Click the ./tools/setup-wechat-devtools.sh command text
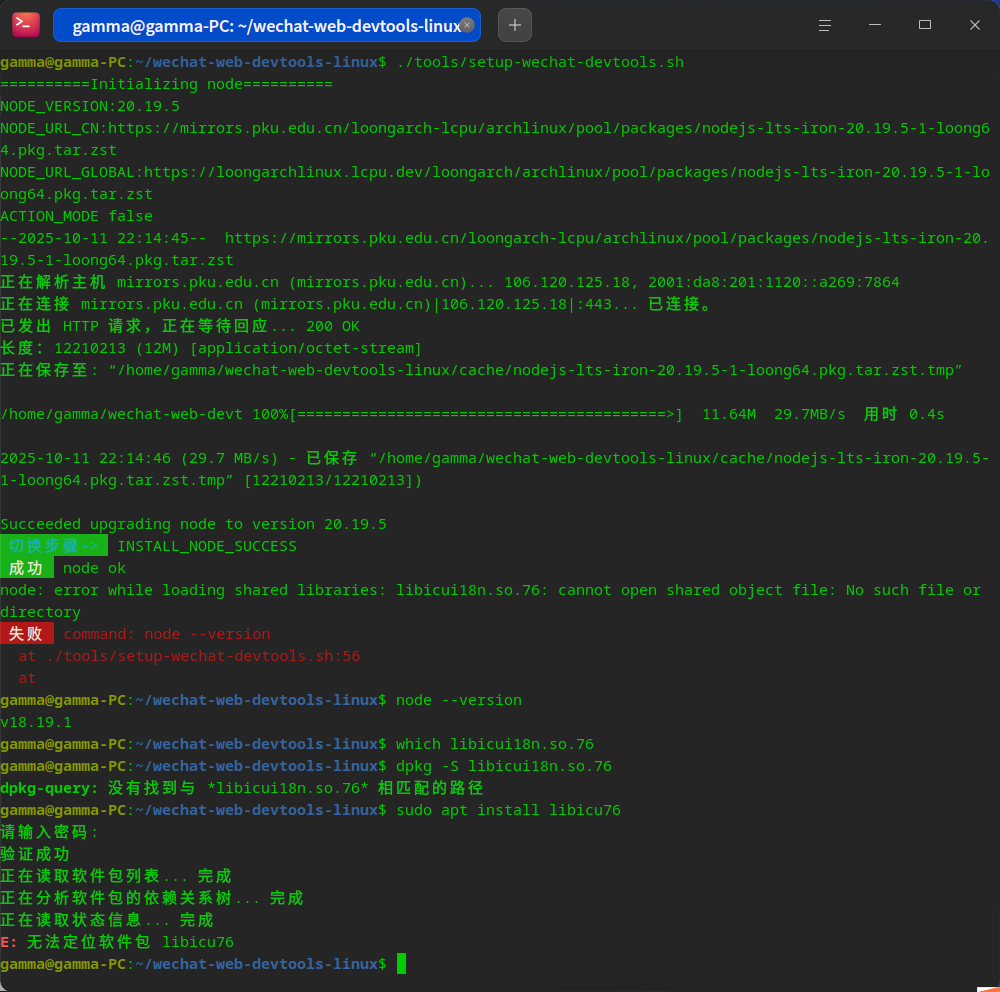Viewport: 1000px width, 992px height. tap(540, 63)
